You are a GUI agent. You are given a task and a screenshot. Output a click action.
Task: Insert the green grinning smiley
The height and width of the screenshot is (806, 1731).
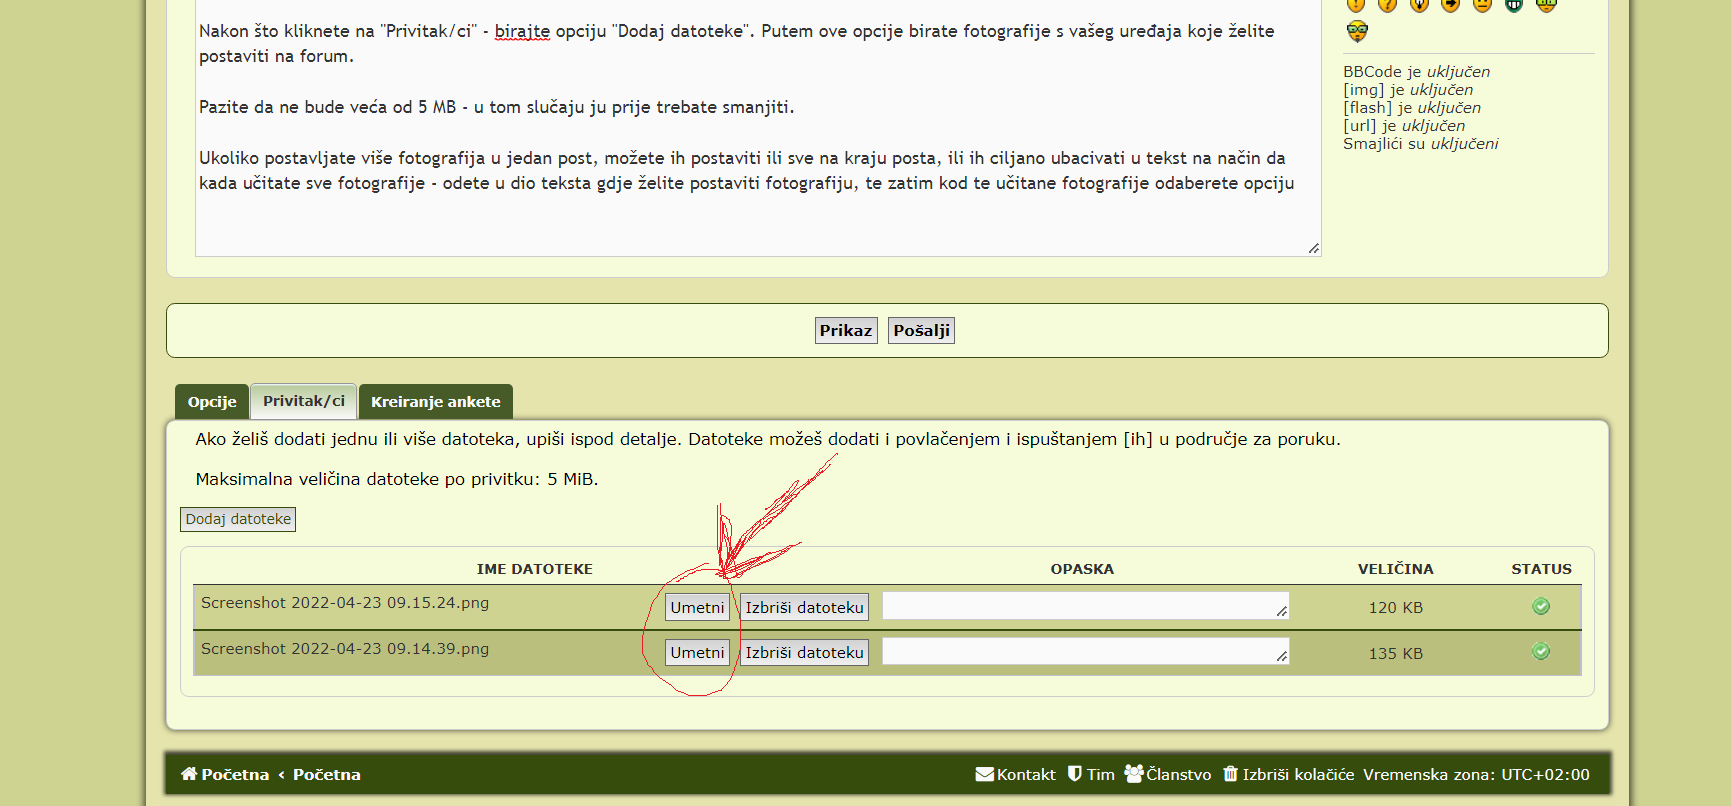tap(1514, 4)
